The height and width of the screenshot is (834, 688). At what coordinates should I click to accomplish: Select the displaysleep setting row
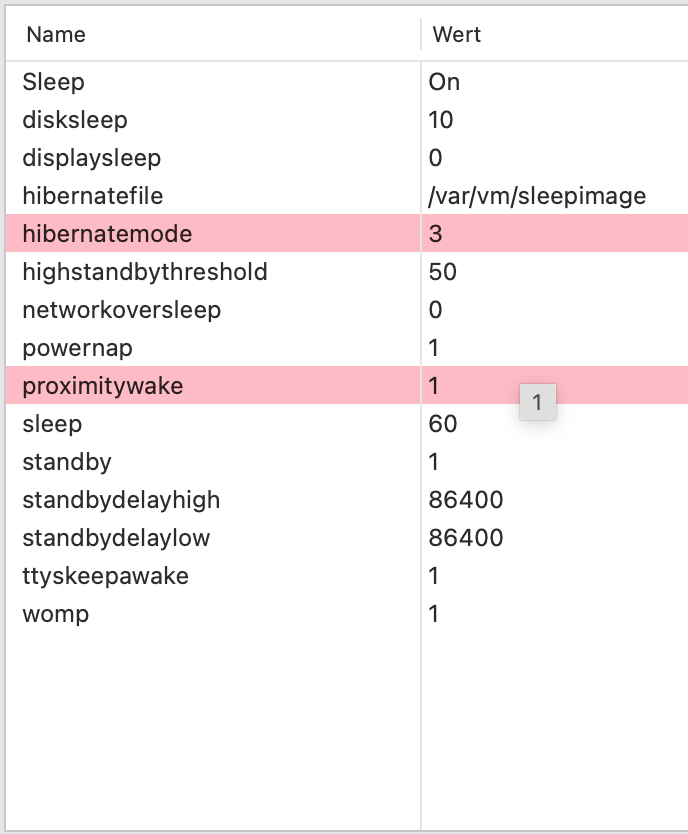click(x=91, y=158)
